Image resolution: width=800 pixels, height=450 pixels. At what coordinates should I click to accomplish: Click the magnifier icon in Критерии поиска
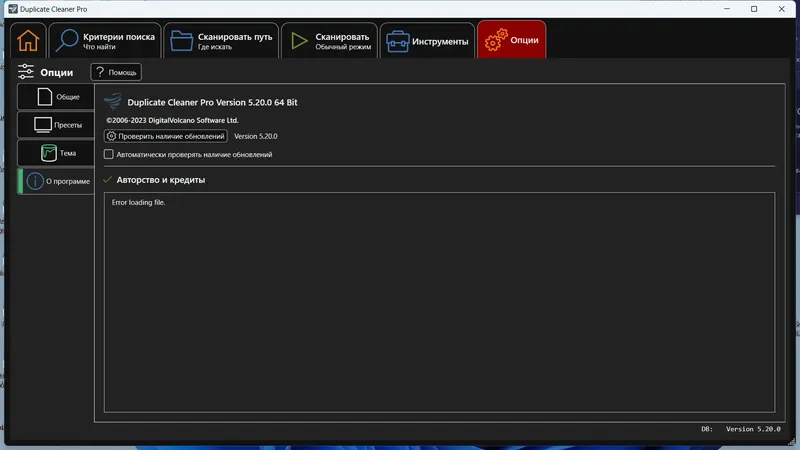[x=67, y=40]
